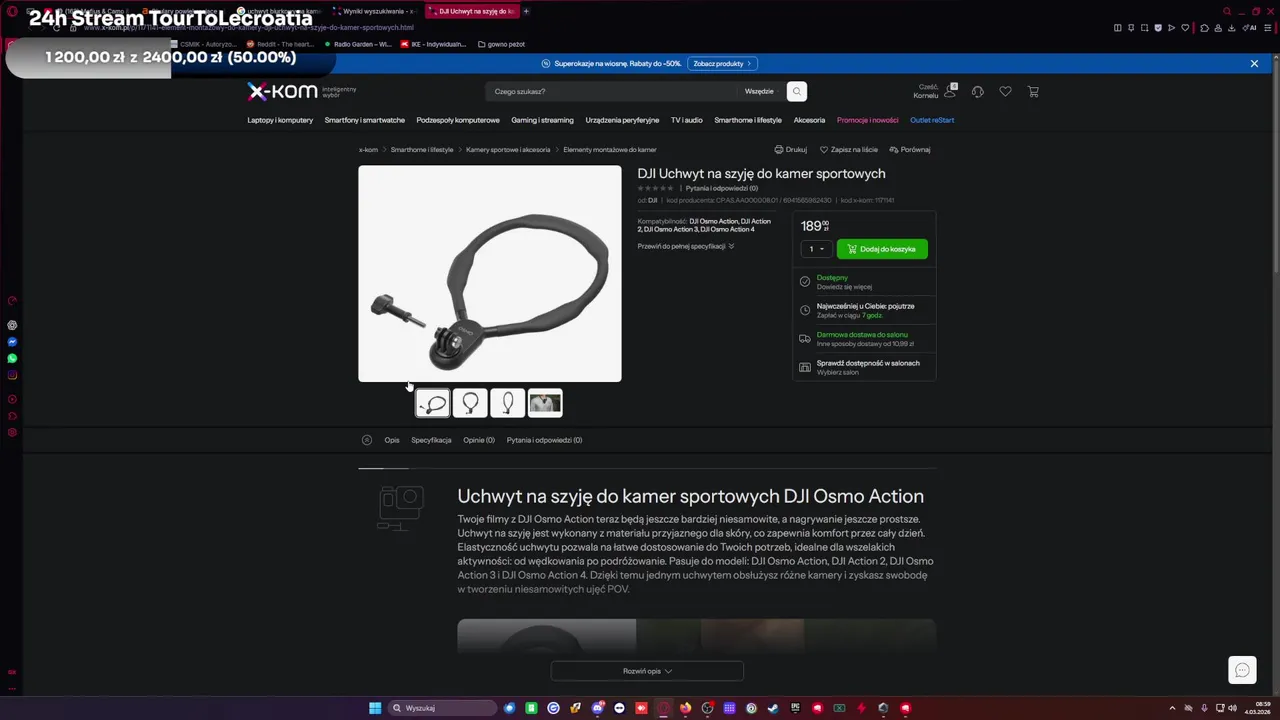Screen dimensions: 1280x720
Task: Switch to the Opinie (0) tab
Action: pos(479,440)
